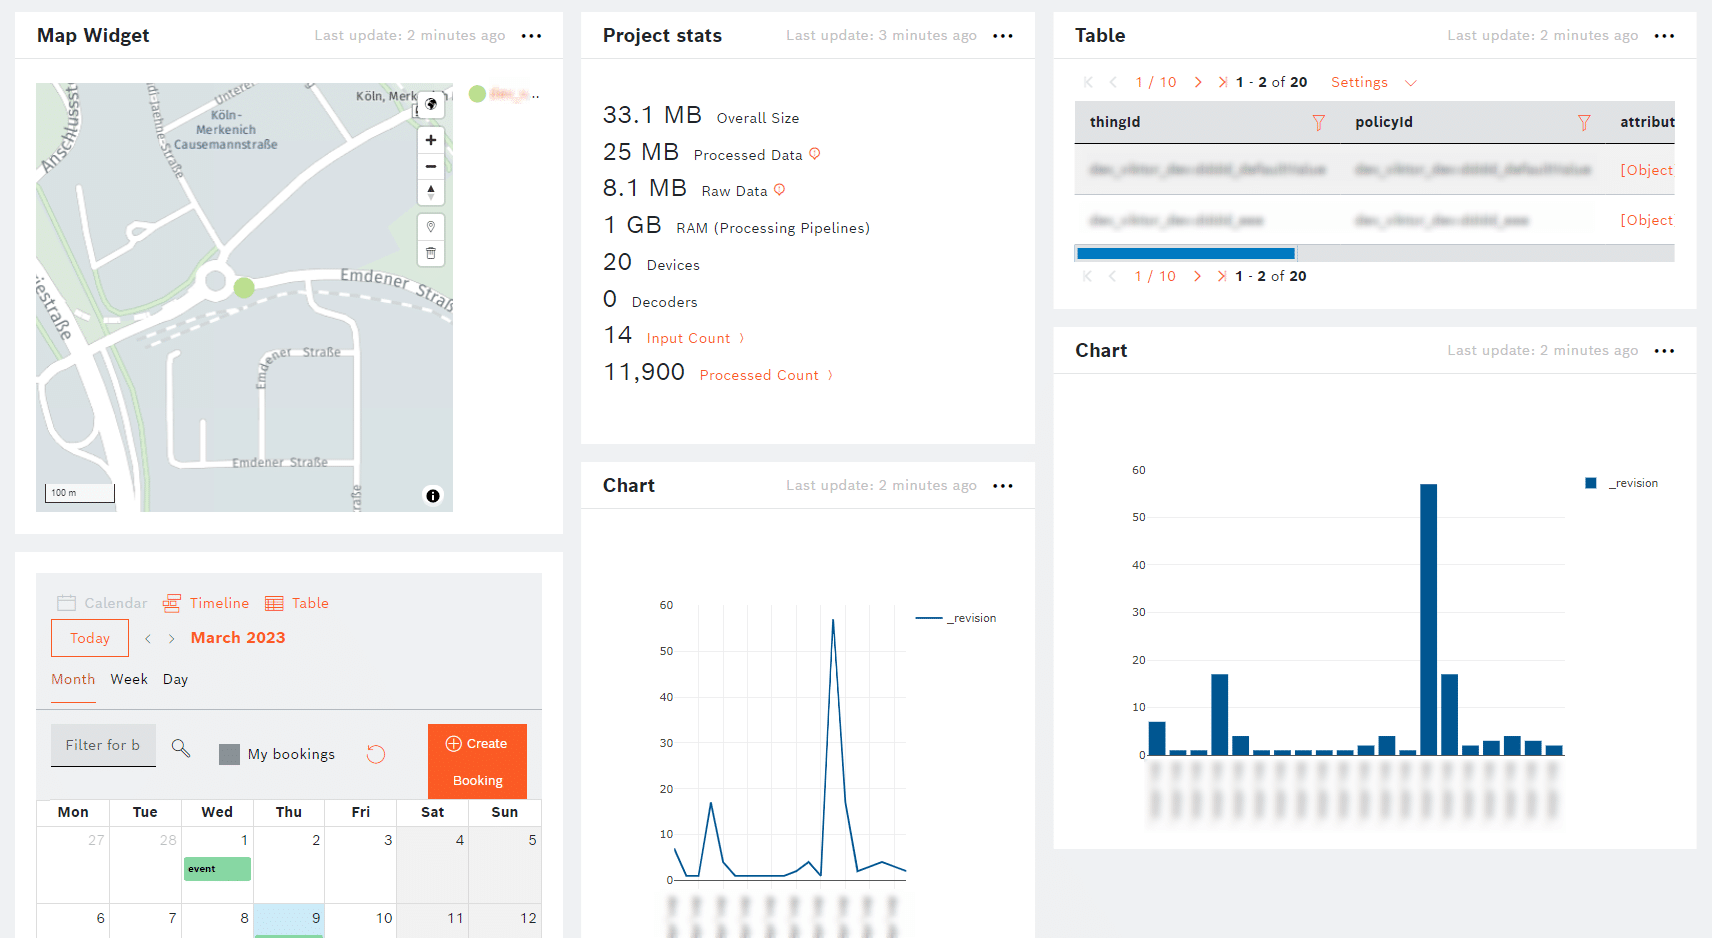This screenshot has width=1712, height=938.
Task: Switch calendar to Week view
Action: pyautogui.click(x=129, y=679)
